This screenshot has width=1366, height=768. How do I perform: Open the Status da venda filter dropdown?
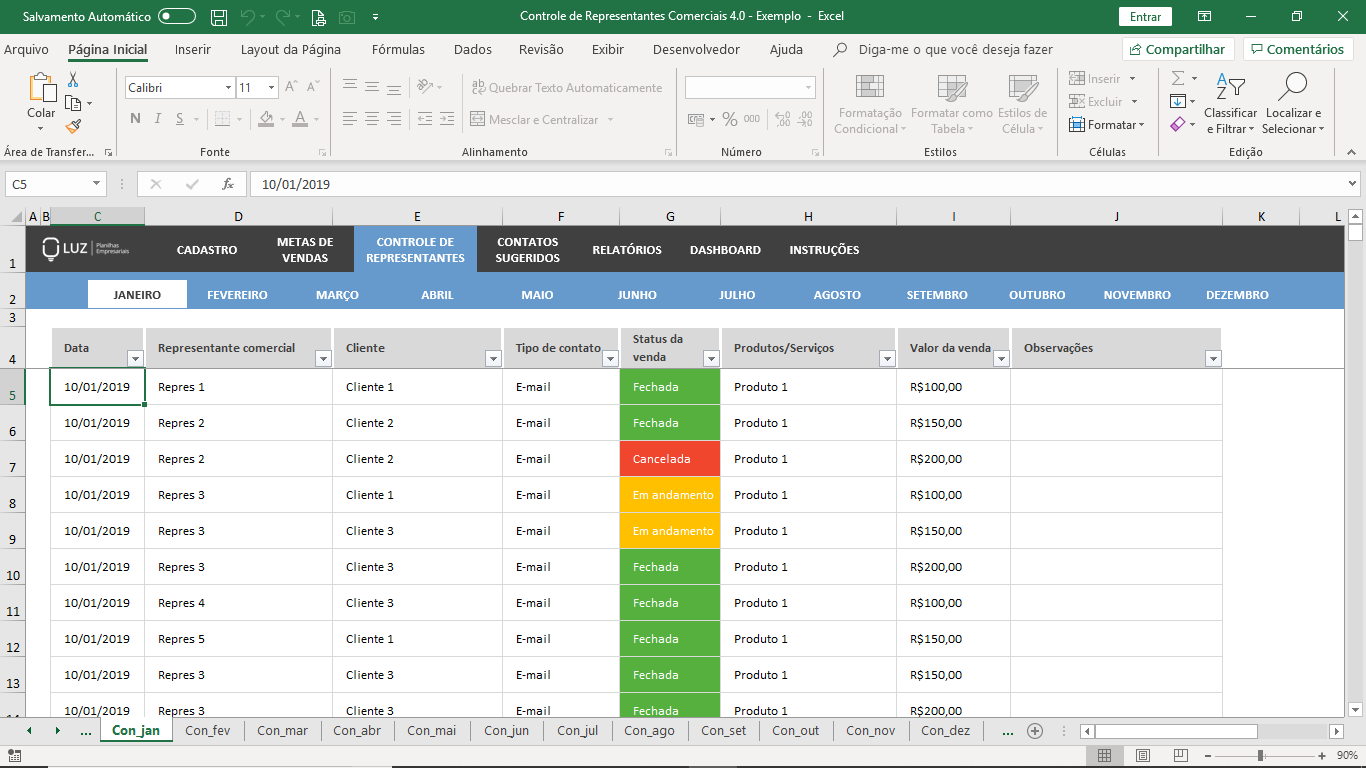[711, 358]
